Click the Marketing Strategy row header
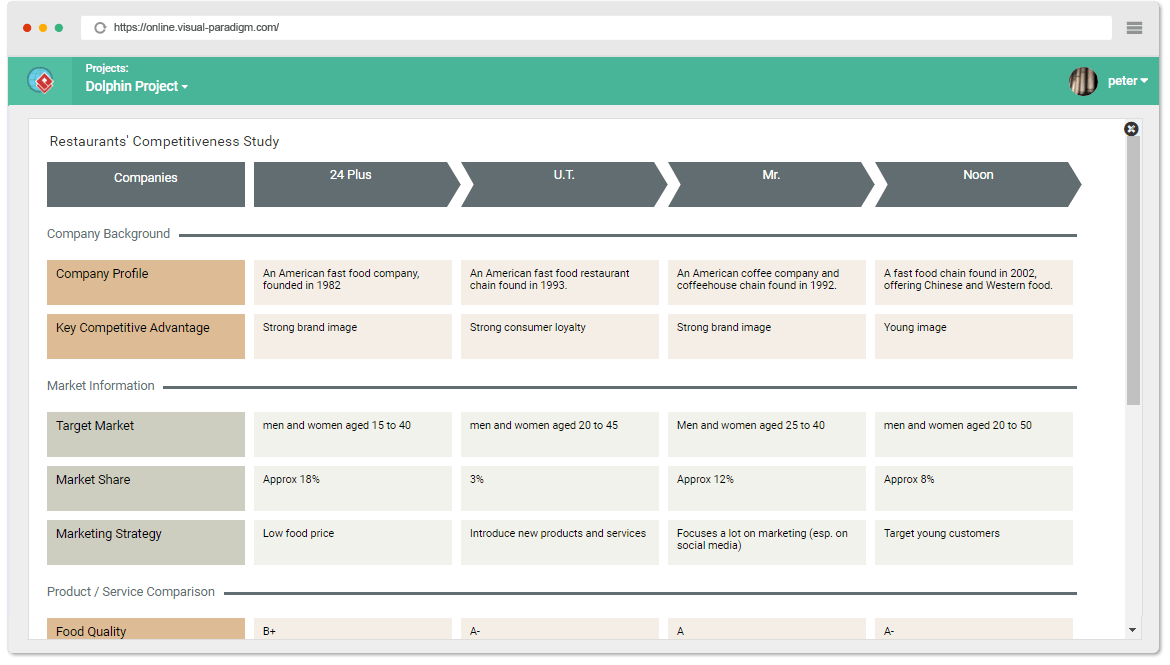This screenshot has height=665, width=1170. pos(145,542)
